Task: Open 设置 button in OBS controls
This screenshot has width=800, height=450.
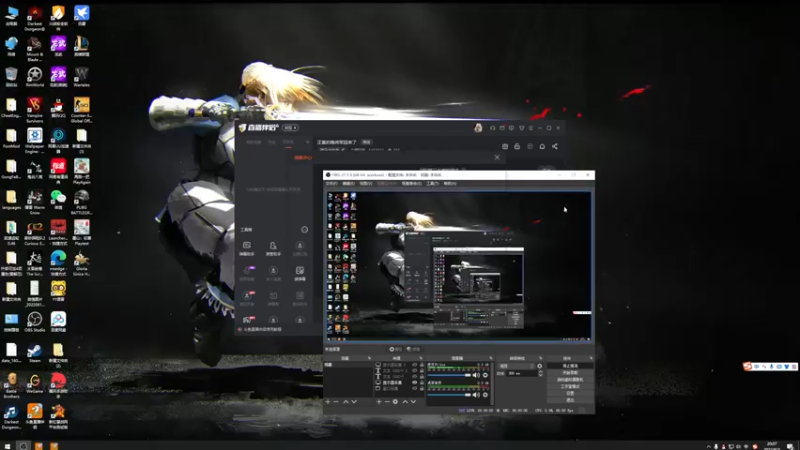Action: (x=570, y=393)
